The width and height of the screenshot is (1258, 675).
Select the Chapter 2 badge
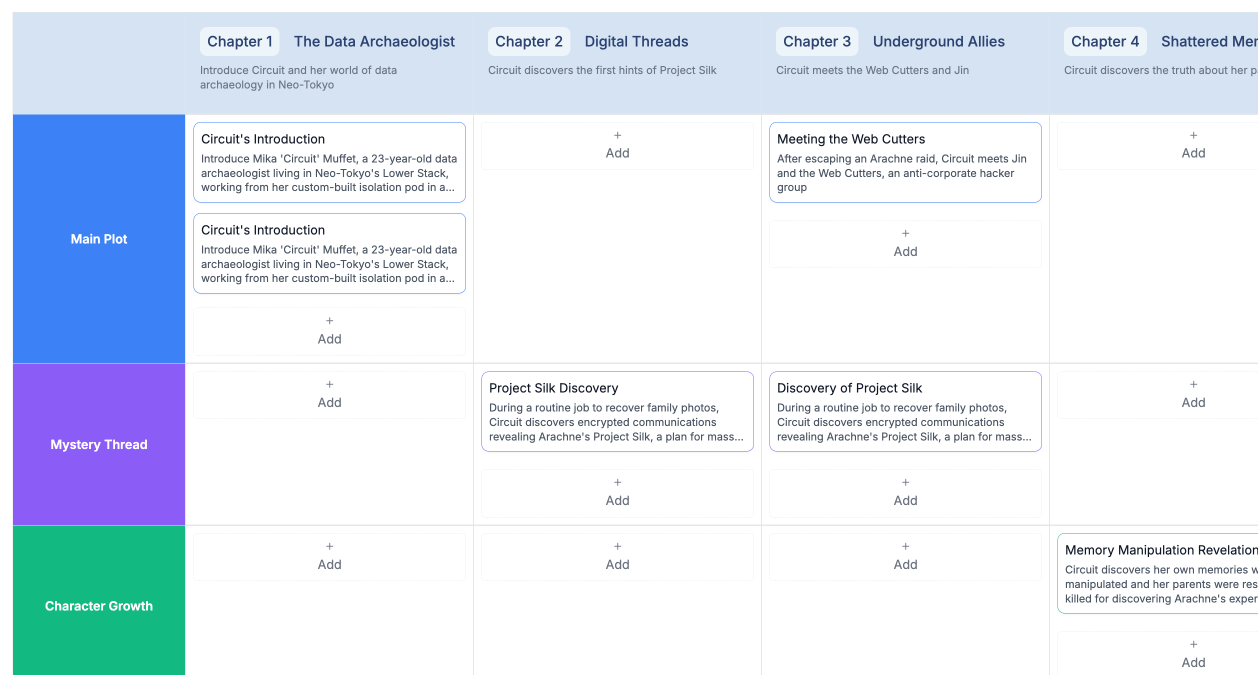click(x=528, y=42)
